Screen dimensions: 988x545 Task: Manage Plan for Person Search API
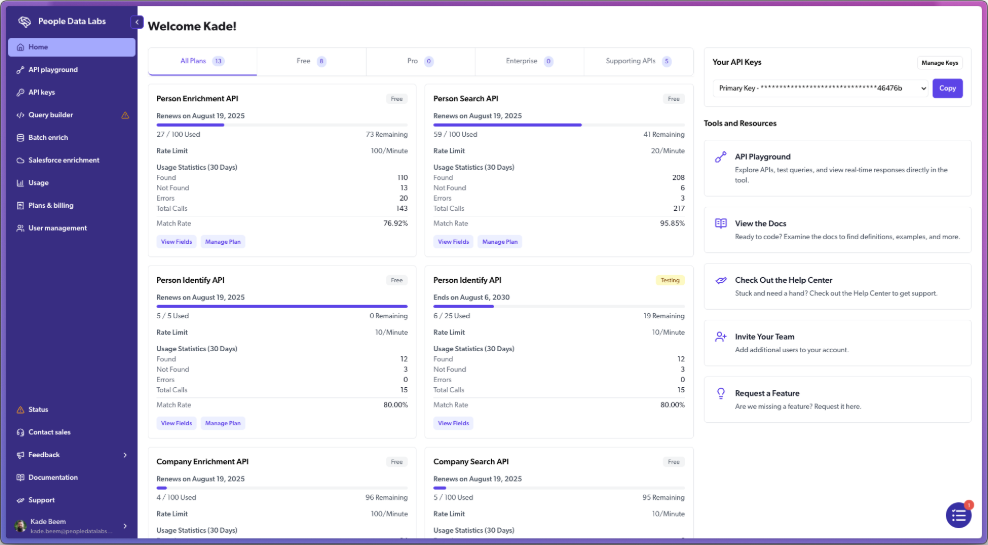[x=500, y=242]
